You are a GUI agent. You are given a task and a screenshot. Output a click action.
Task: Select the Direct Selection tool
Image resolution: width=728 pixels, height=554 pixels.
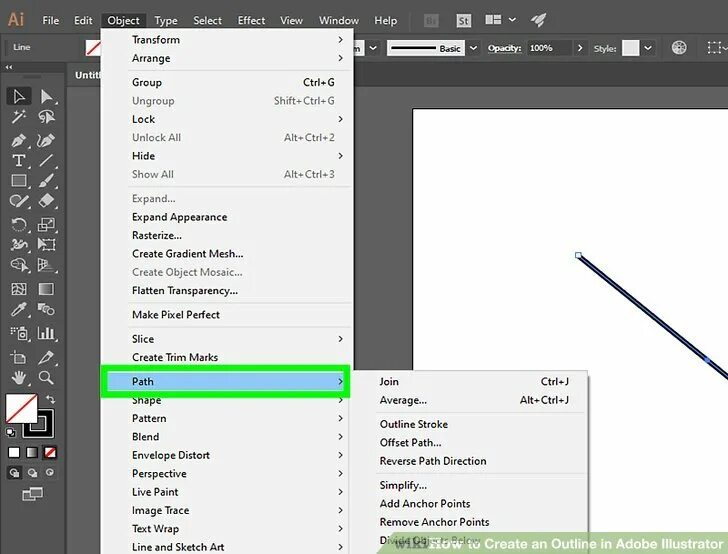[46, 96]
